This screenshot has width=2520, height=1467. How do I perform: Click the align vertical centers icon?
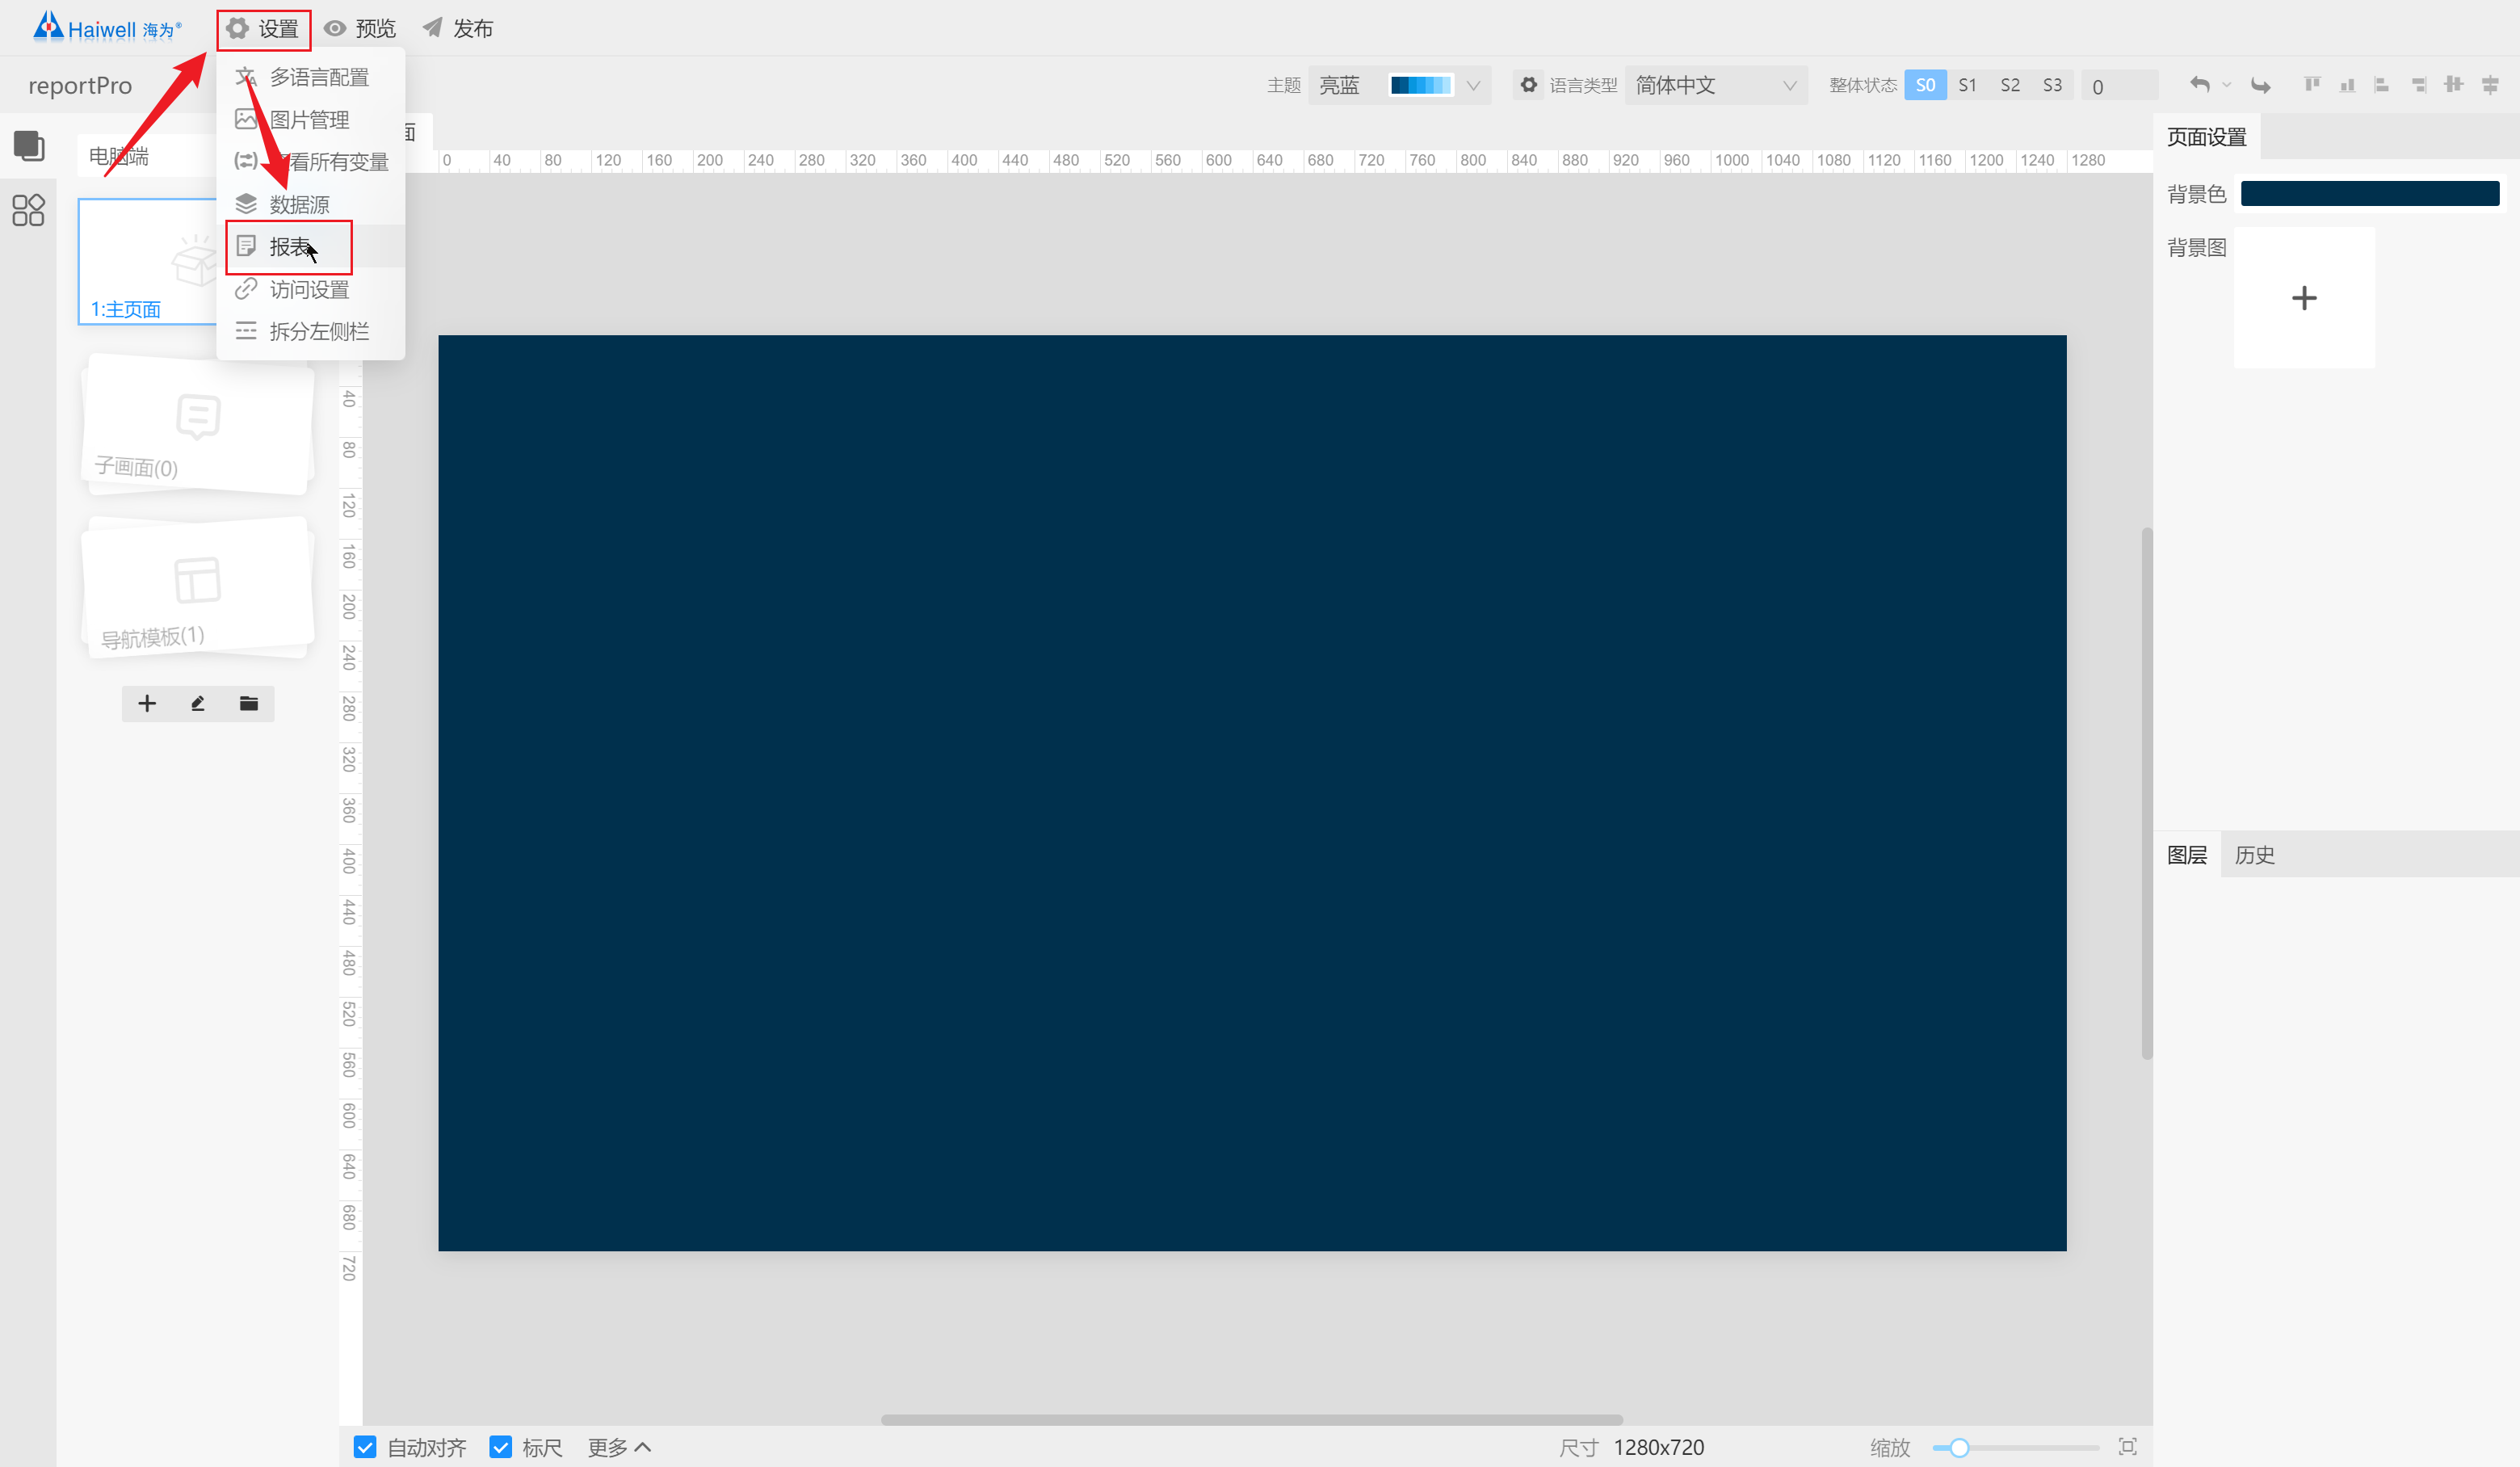2453,85
